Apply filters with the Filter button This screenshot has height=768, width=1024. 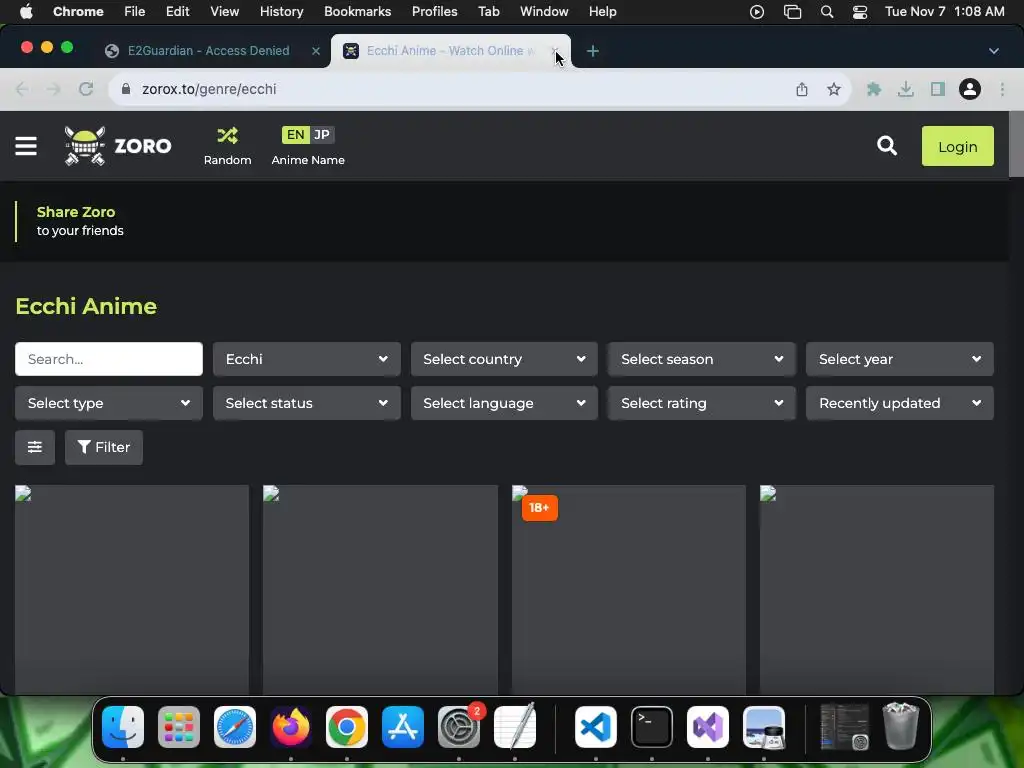click(104, 447)
